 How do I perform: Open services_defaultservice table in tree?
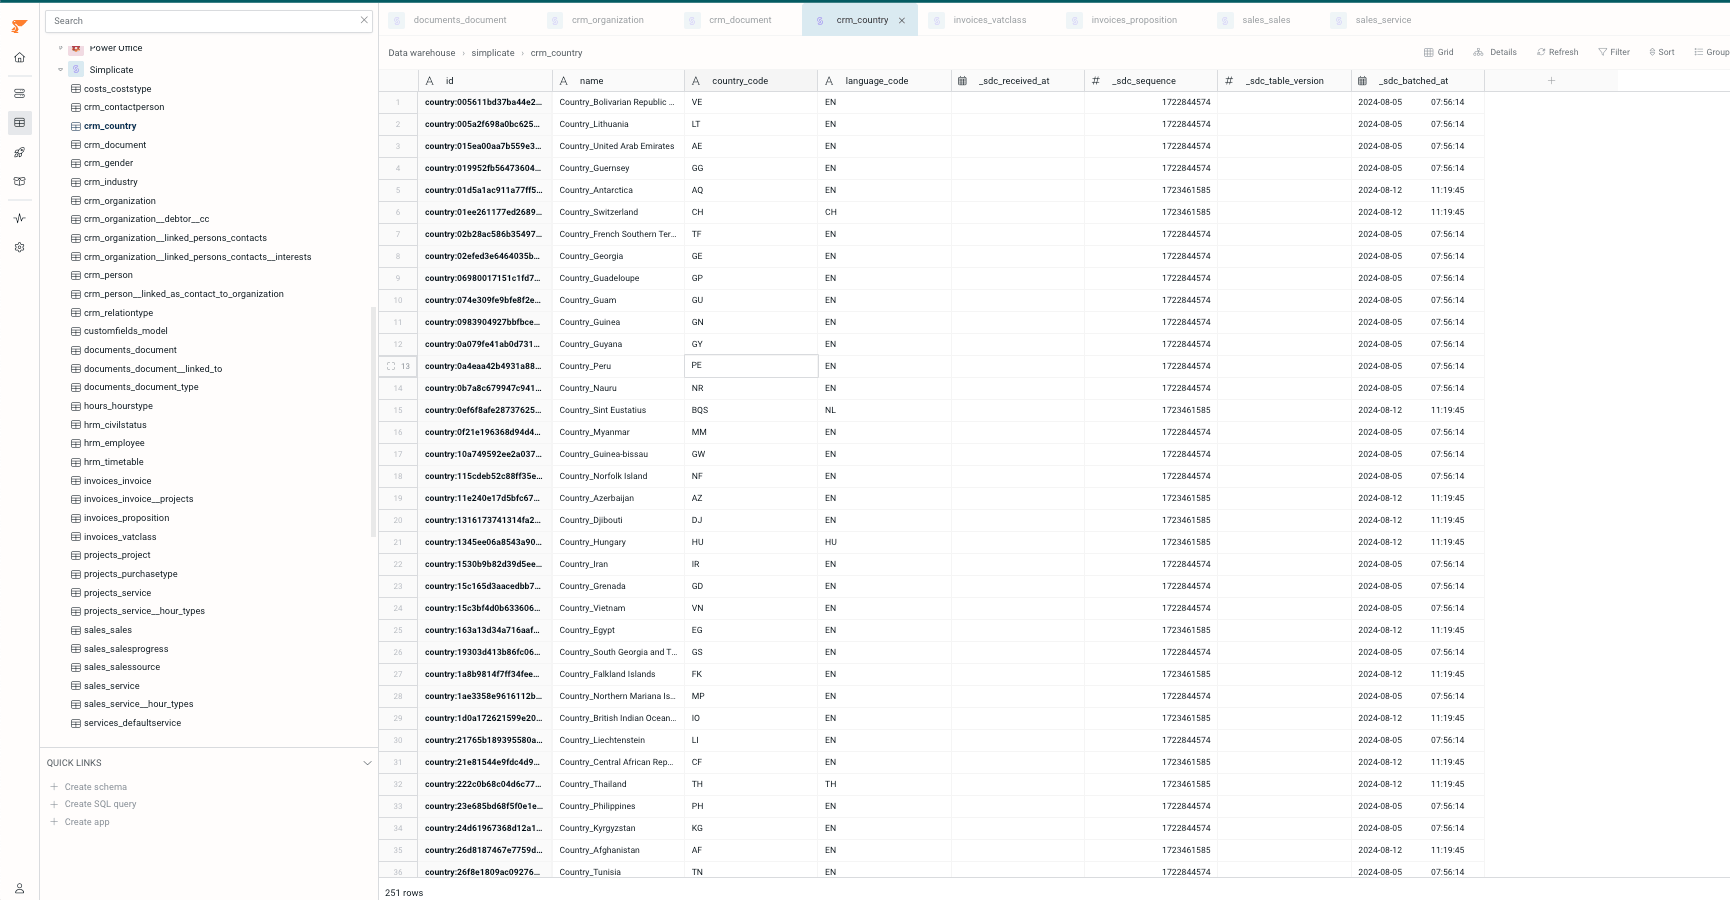pos(132,723)
